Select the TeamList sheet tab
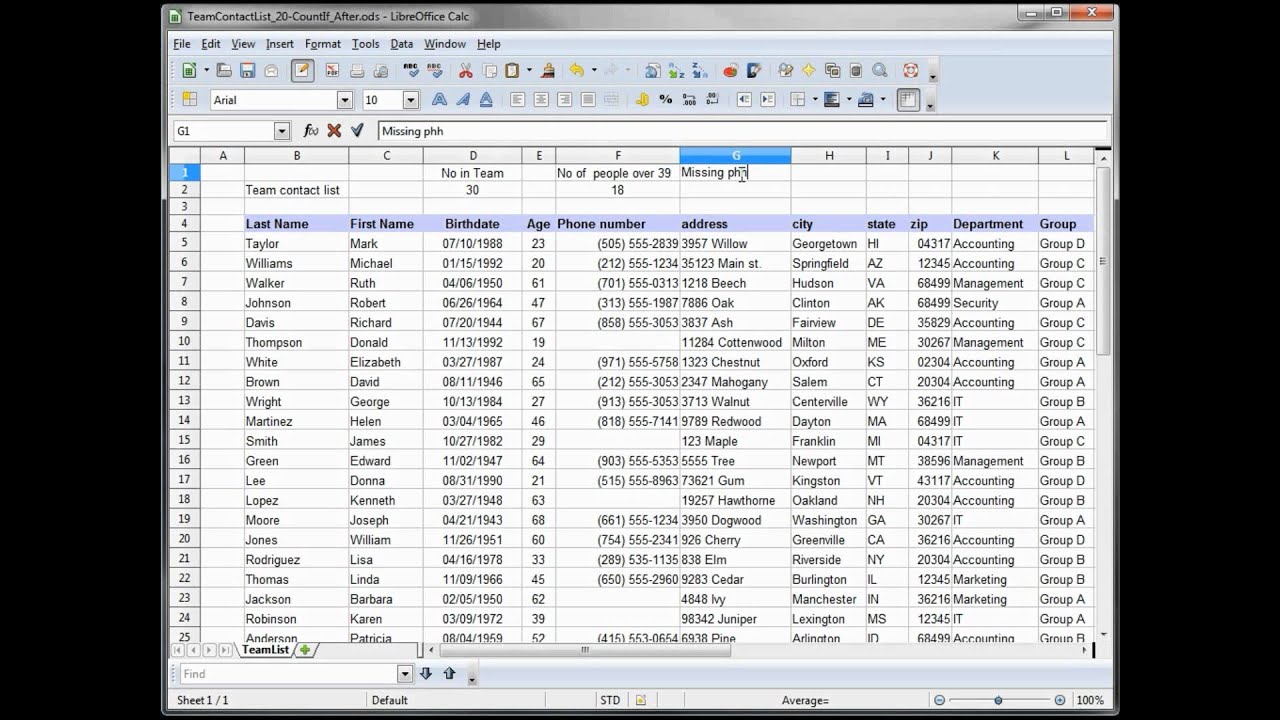Image resolution: width=1280 pixels, height=720 pixels. 265,650
